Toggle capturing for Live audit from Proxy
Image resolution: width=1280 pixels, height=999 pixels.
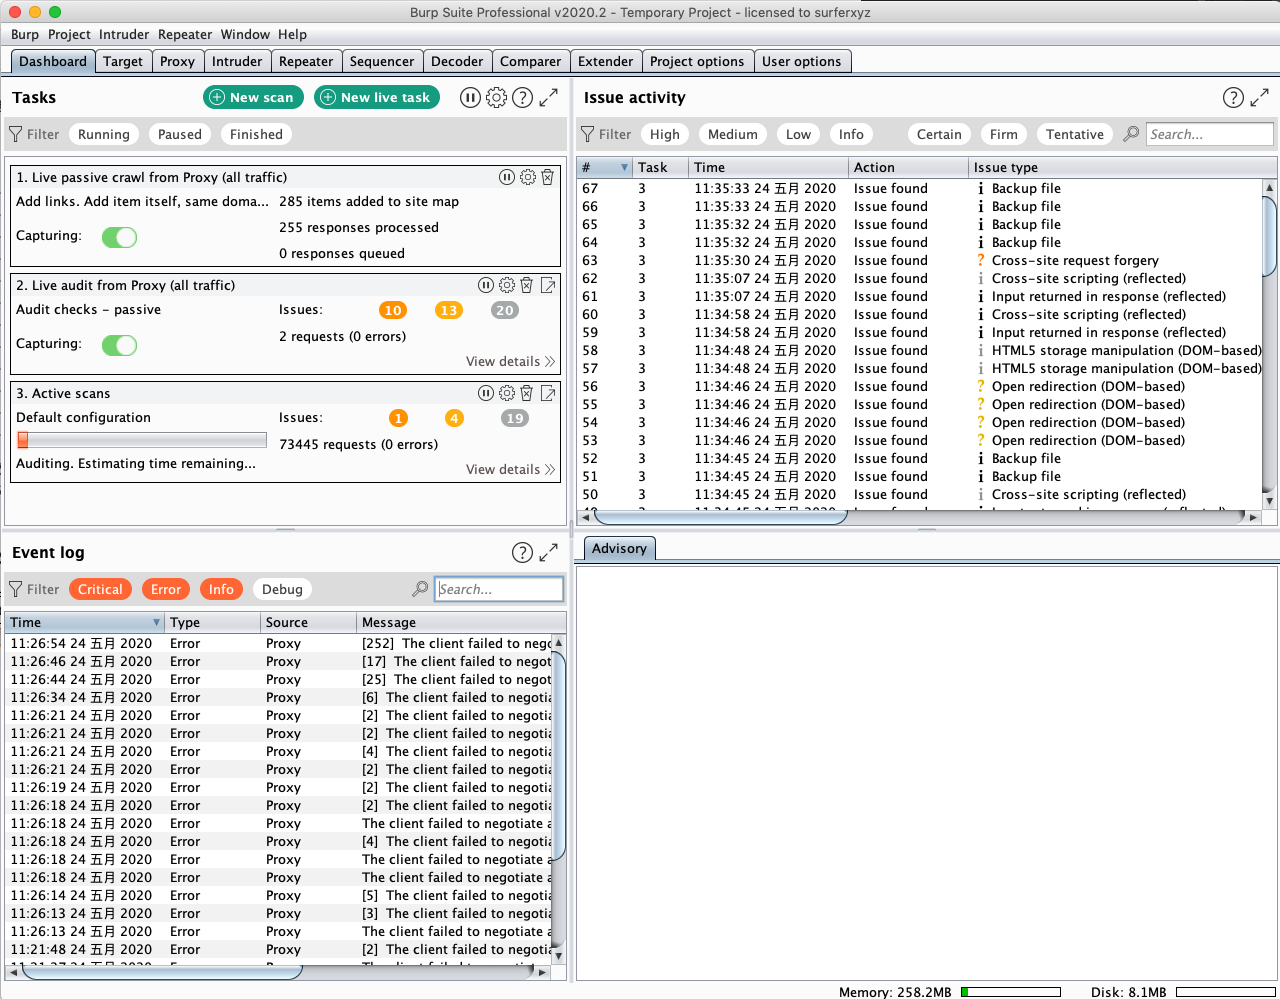(x=119, y=345)
